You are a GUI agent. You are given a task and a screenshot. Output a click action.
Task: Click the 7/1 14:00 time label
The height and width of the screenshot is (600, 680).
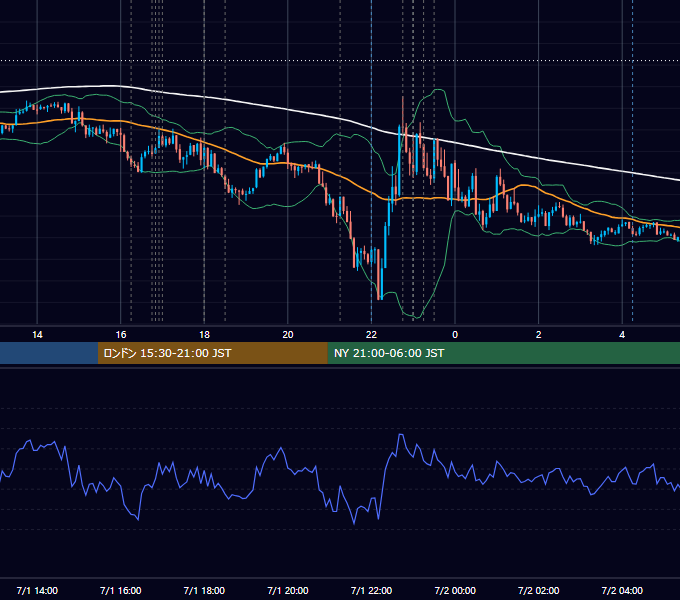tap(37, 590)
